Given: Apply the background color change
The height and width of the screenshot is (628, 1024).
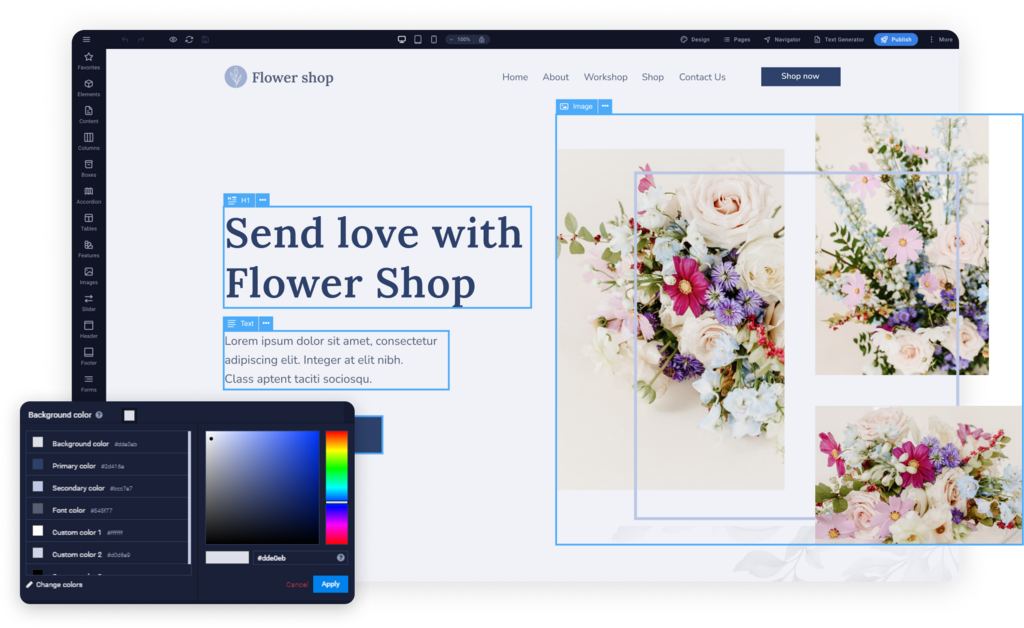Looking at the screenshot, I should pyautogui.click(x=330, y=584).
